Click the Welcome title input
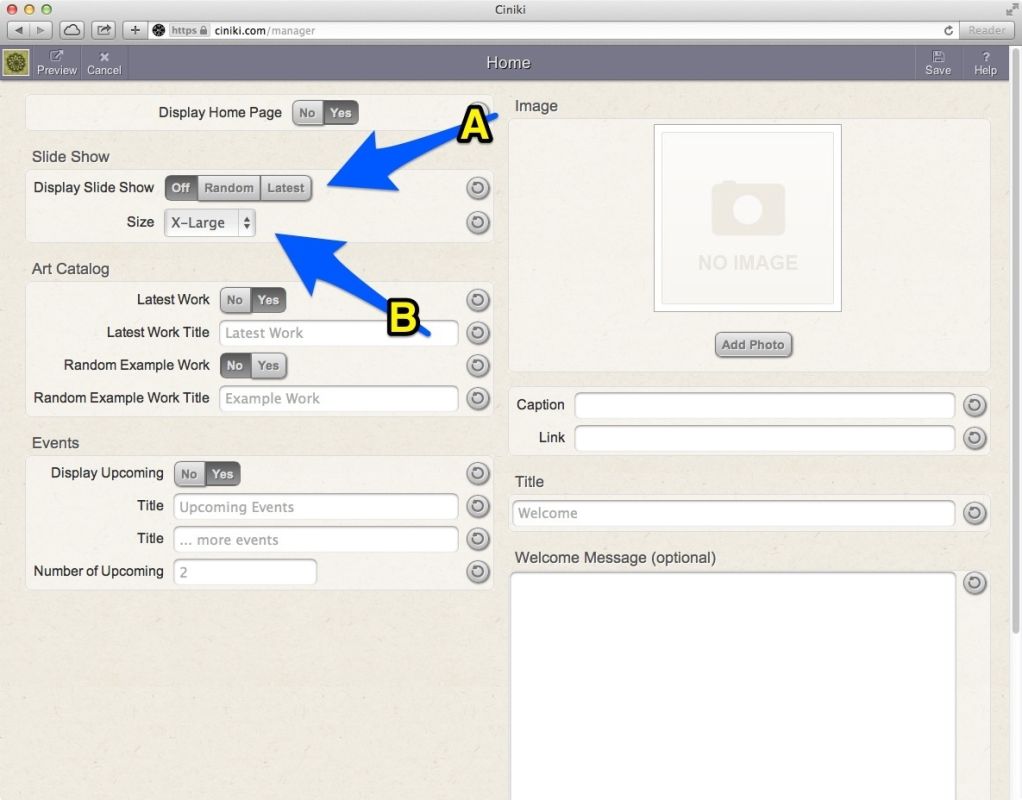 coord(734,513)
